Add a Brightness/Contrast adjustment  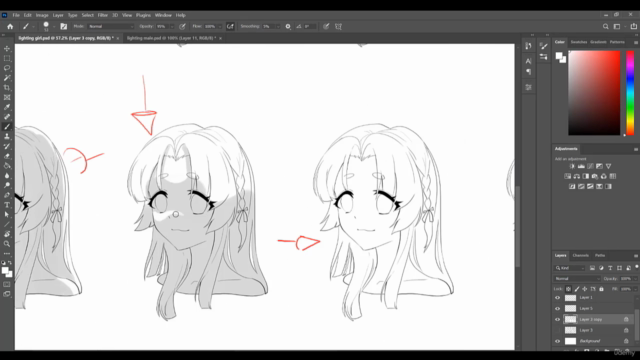click(572, 167)
